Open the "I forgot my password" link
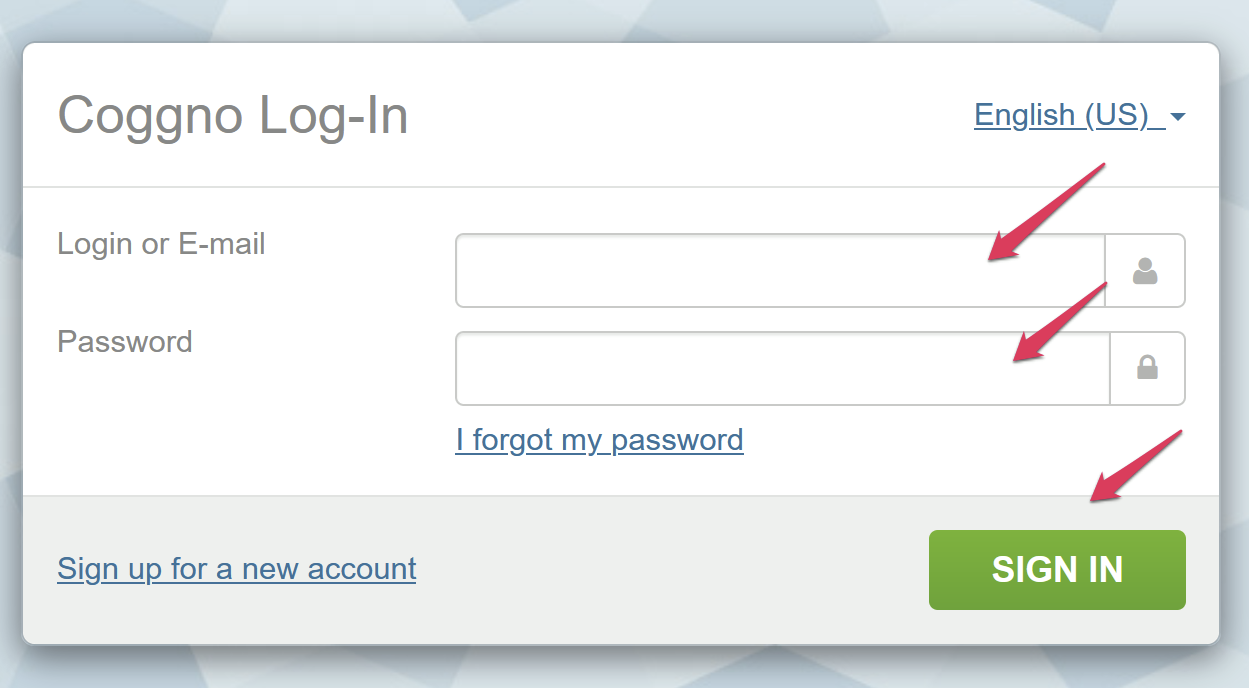The width and height of the screenshot is (1249, 688). point(599,440)
